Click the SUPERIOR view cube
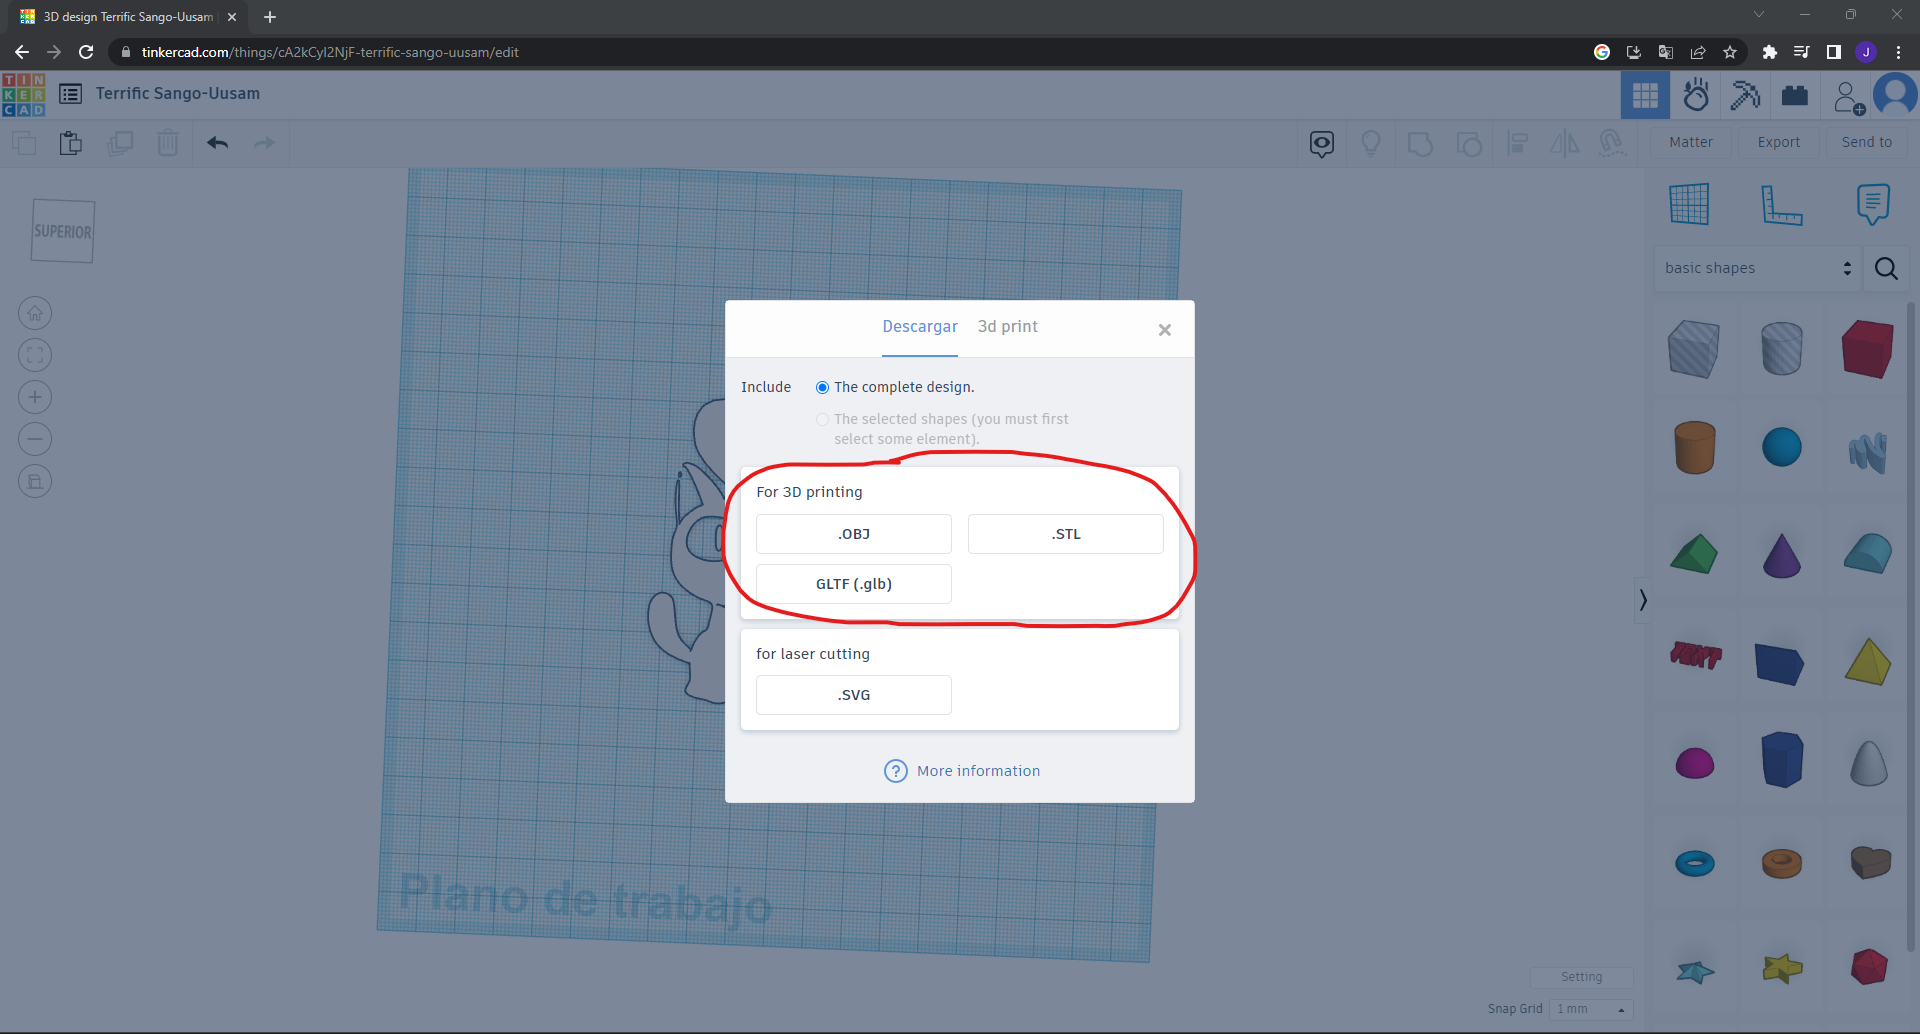Image resolution: width=1920 pixels, height=1034 pixels. (63, 231)
